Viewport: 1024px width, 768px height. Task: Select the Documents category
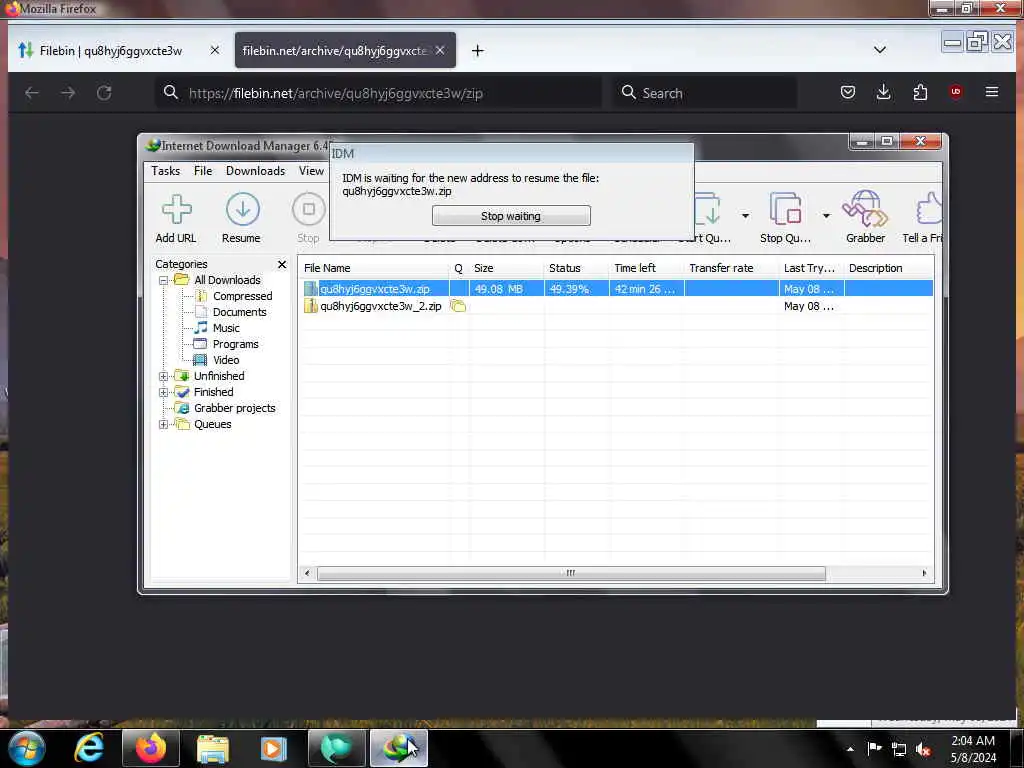[x=239, y=312]
